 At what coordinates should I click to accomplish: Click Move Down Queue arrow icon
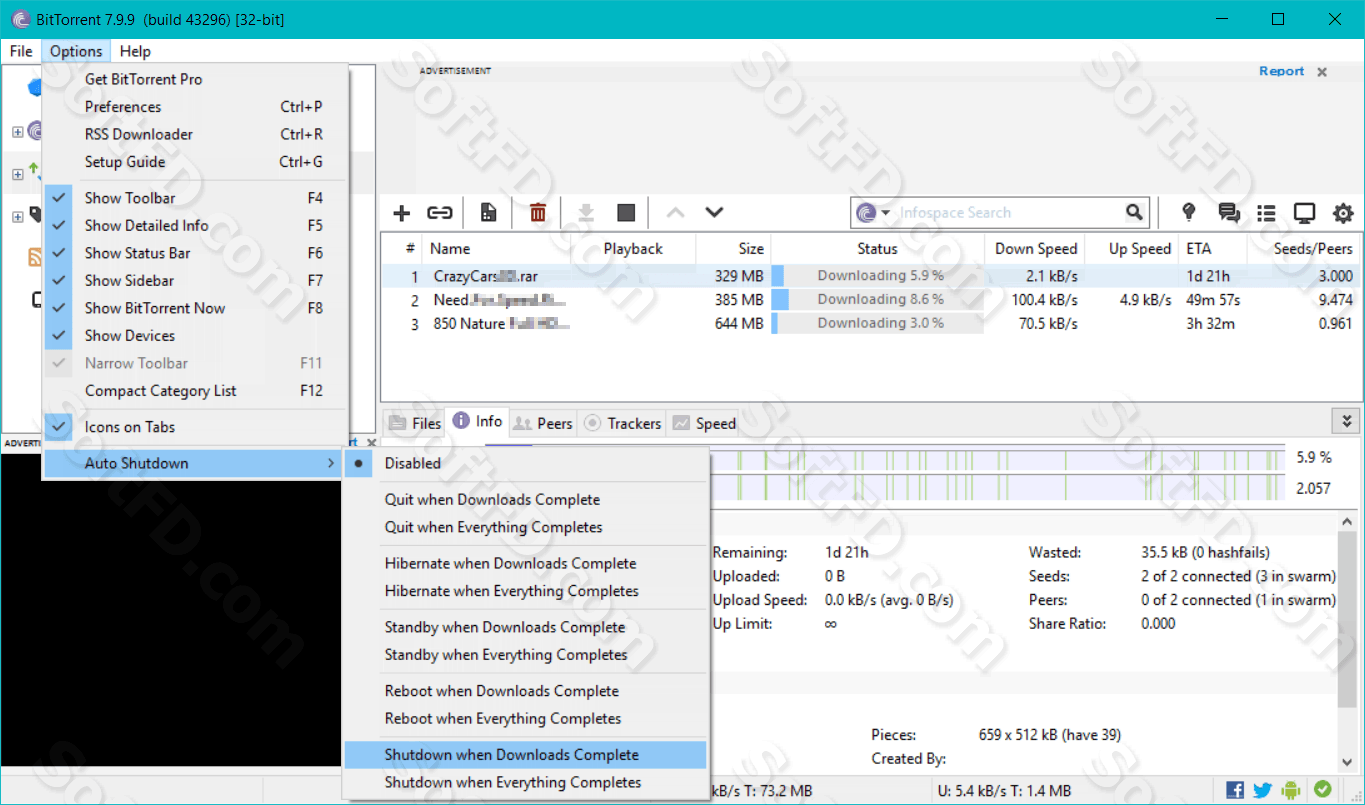click(x=714, y=213)
